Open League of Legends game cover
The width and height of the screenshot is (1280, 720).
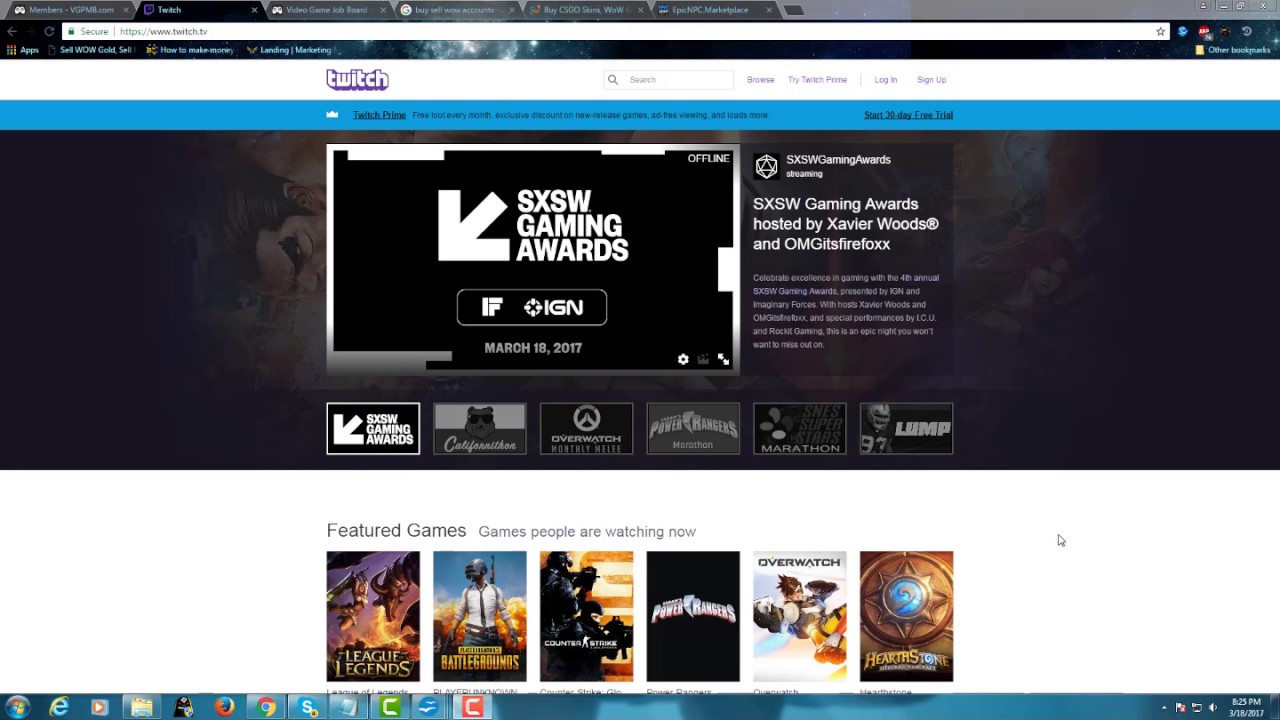373,616
